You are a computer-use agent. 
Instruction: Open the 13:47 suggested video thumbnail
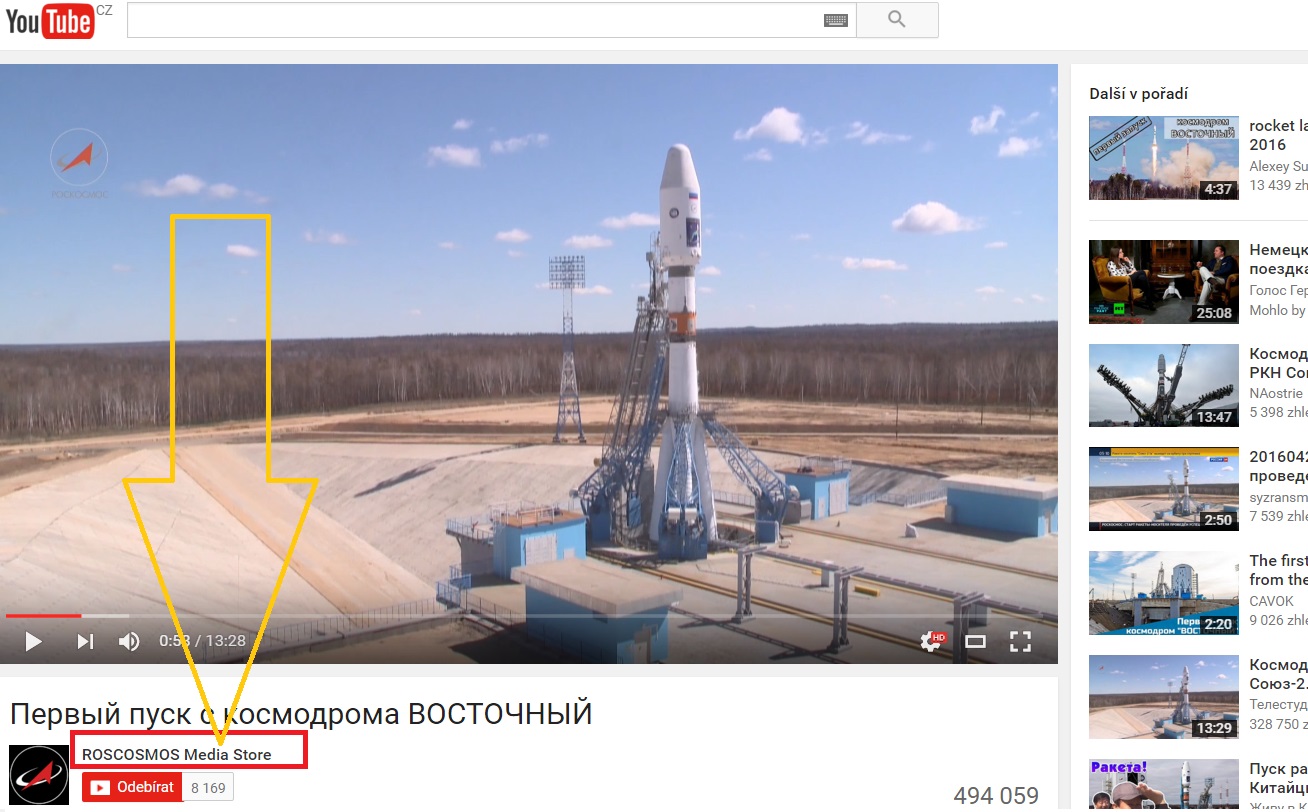tap(1164, 386)
